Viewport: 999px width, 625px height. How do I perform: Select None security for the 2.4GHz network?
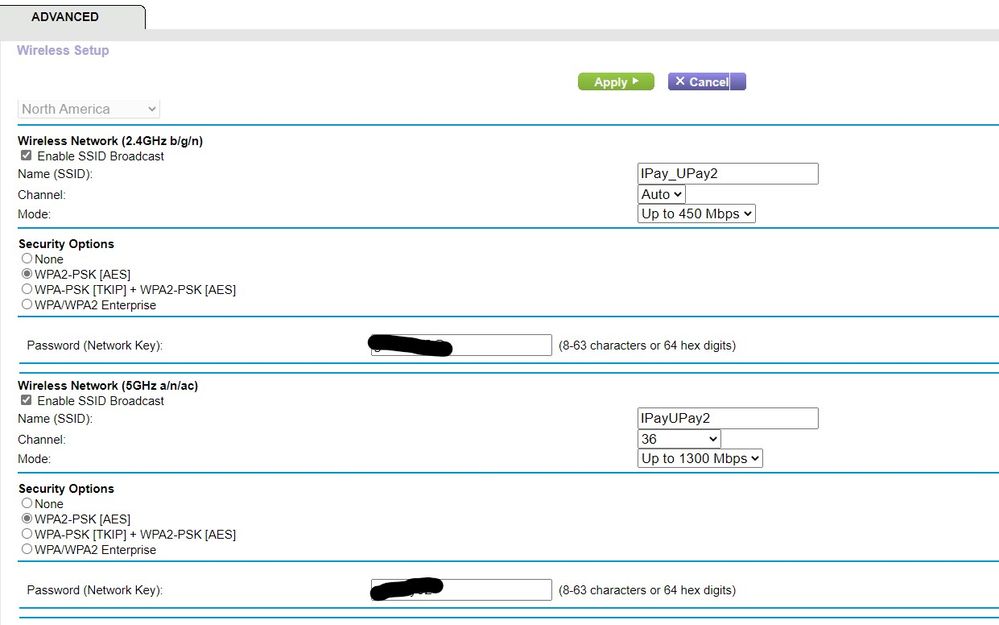pos(27,259)
